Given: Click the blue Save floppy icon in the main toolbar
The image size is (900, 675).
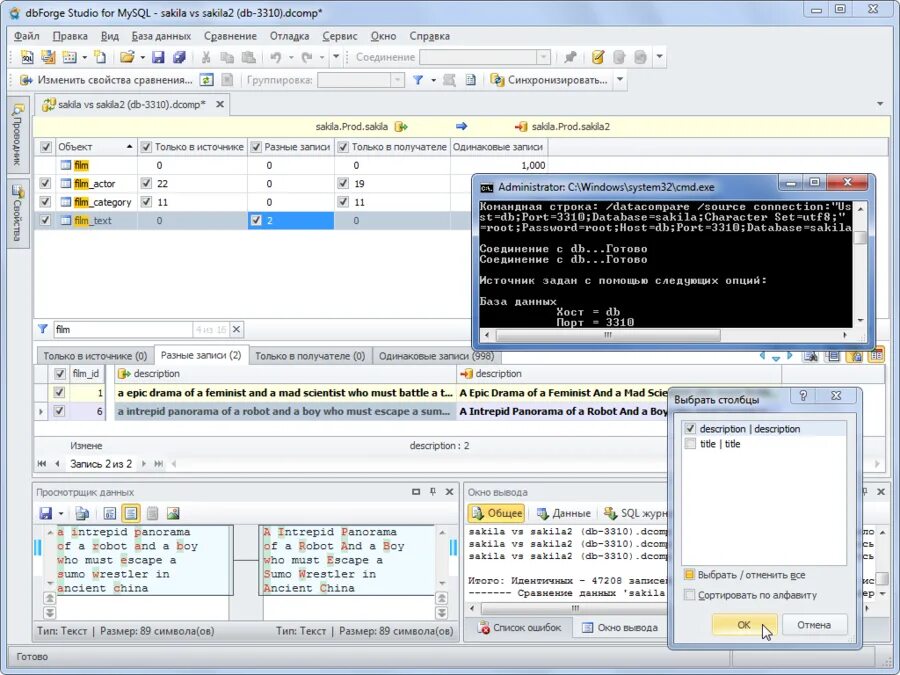Looking at the screenshot, I should point(158,57).
